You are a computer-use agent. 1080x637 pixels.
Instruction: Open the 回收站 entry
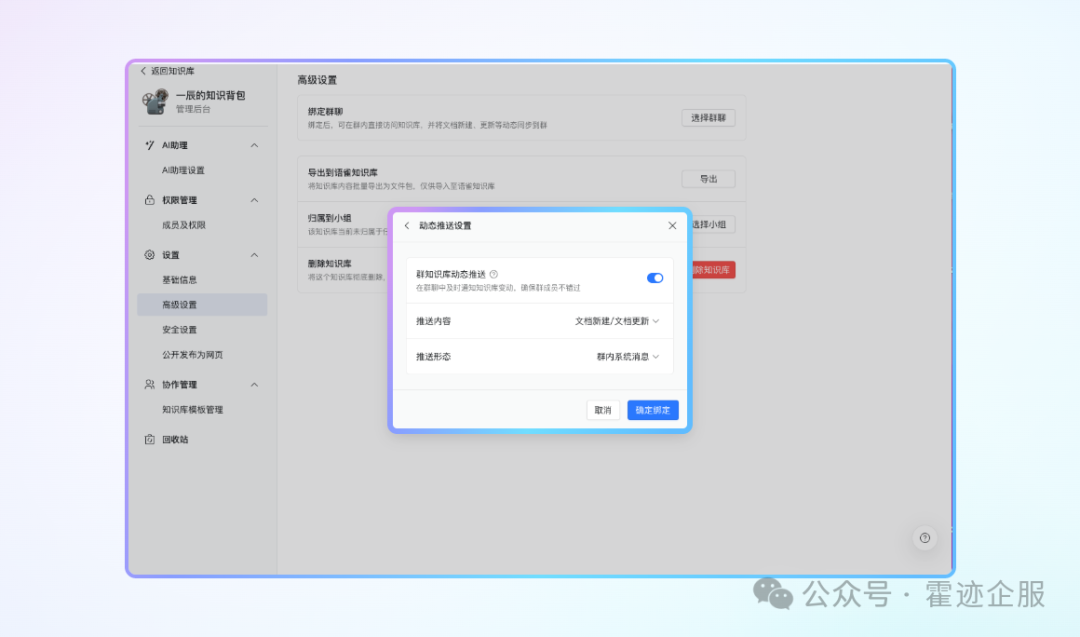pyautogui.click(x=175, y=439)
